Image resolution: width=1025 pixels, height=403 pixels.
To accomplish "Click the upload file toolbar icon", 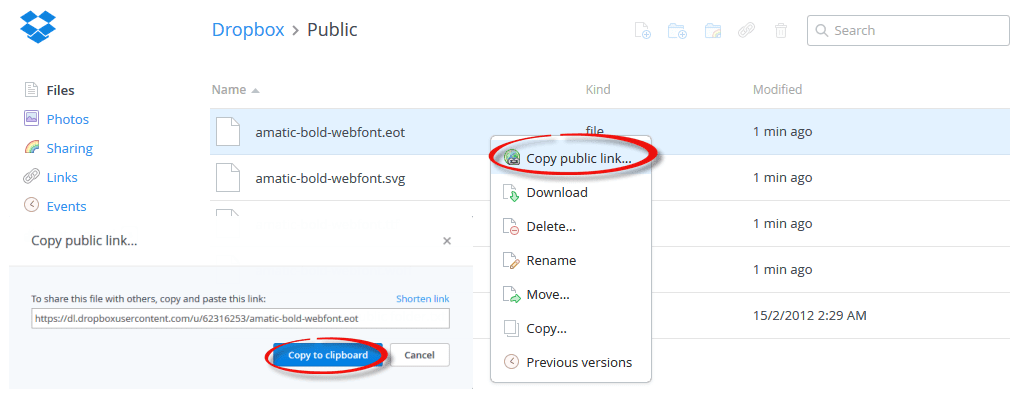I will (643, 31).
